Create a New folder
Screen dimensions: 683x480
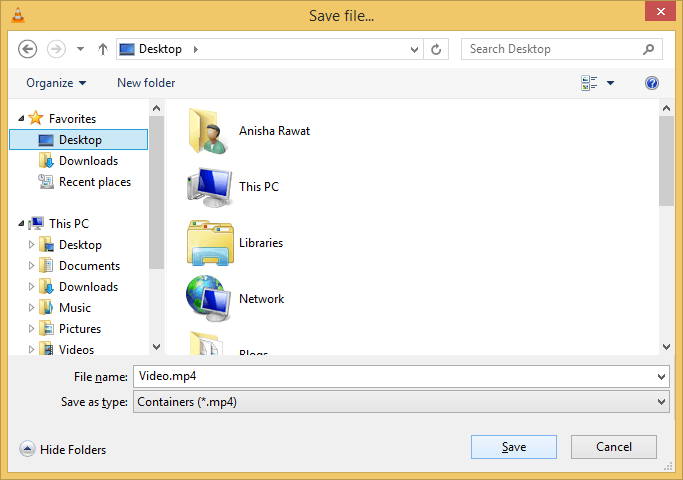tap(146, 83)
